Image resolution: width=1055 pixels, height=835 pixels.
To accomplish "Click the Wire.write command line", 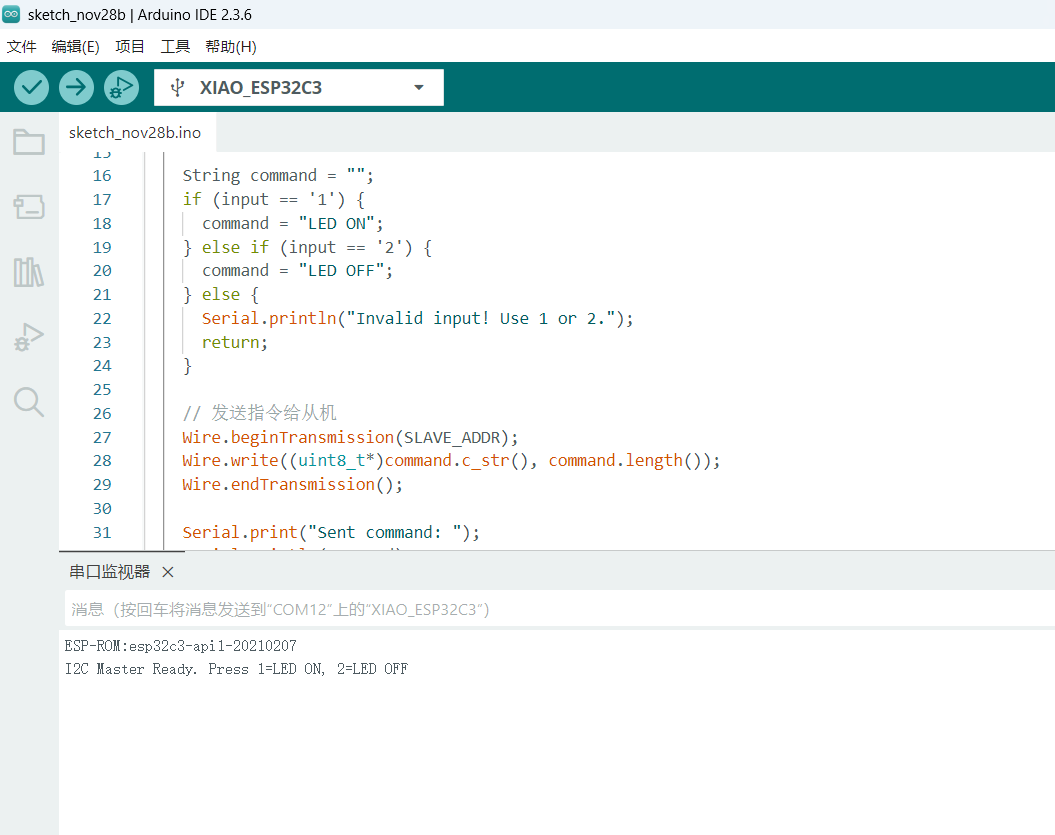I will 451,461.
